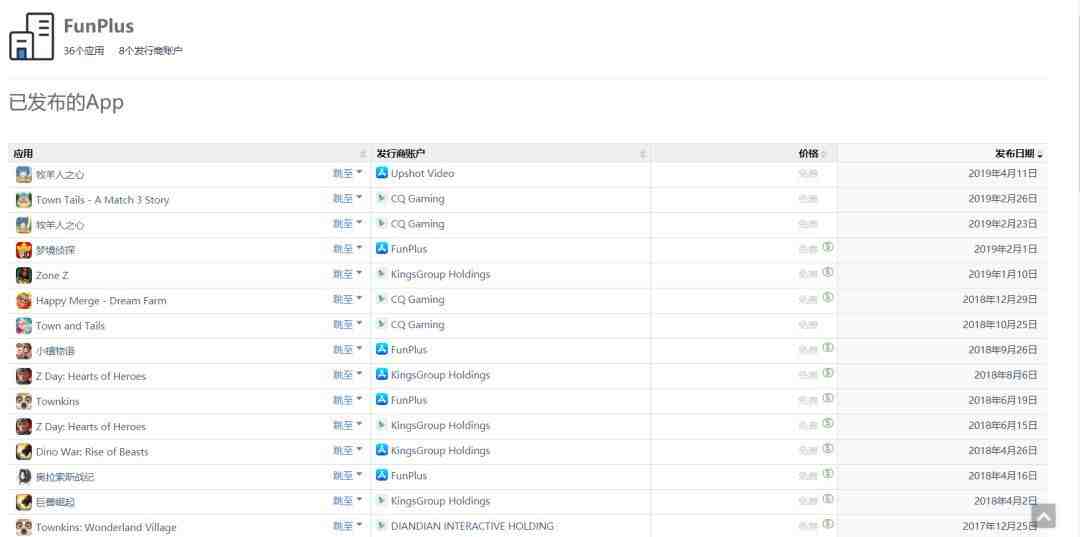Click the Townkins: Wonderland Village app icon
The image size is (1080, 537).
pyautogui.click(x=24, y=527)
